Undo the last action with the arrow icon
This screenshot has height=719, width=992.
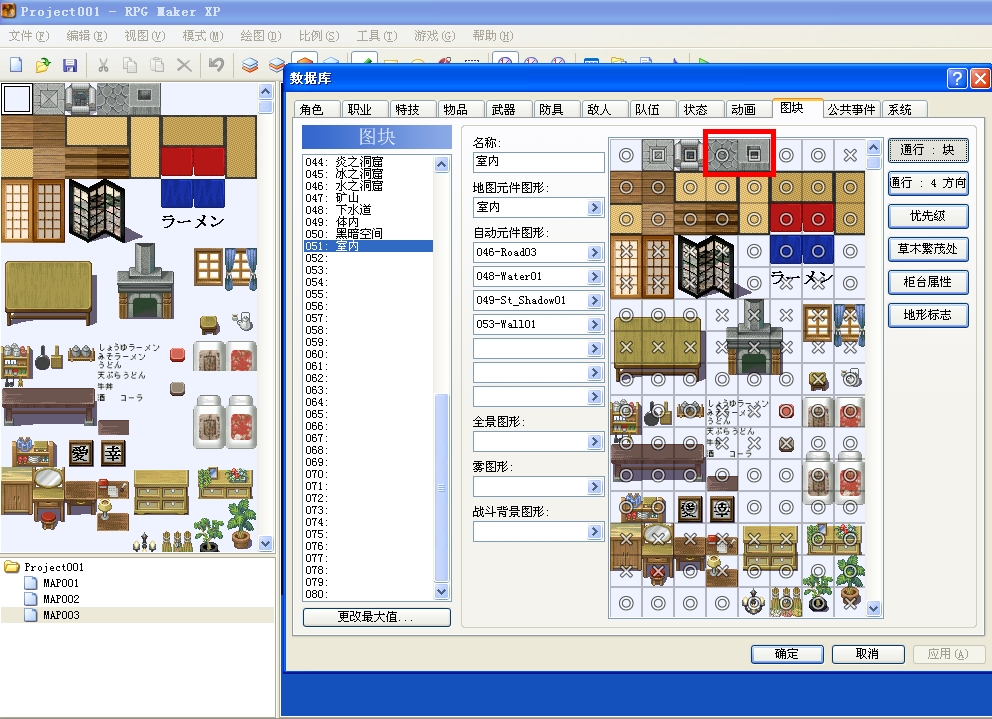pos(216,65)
